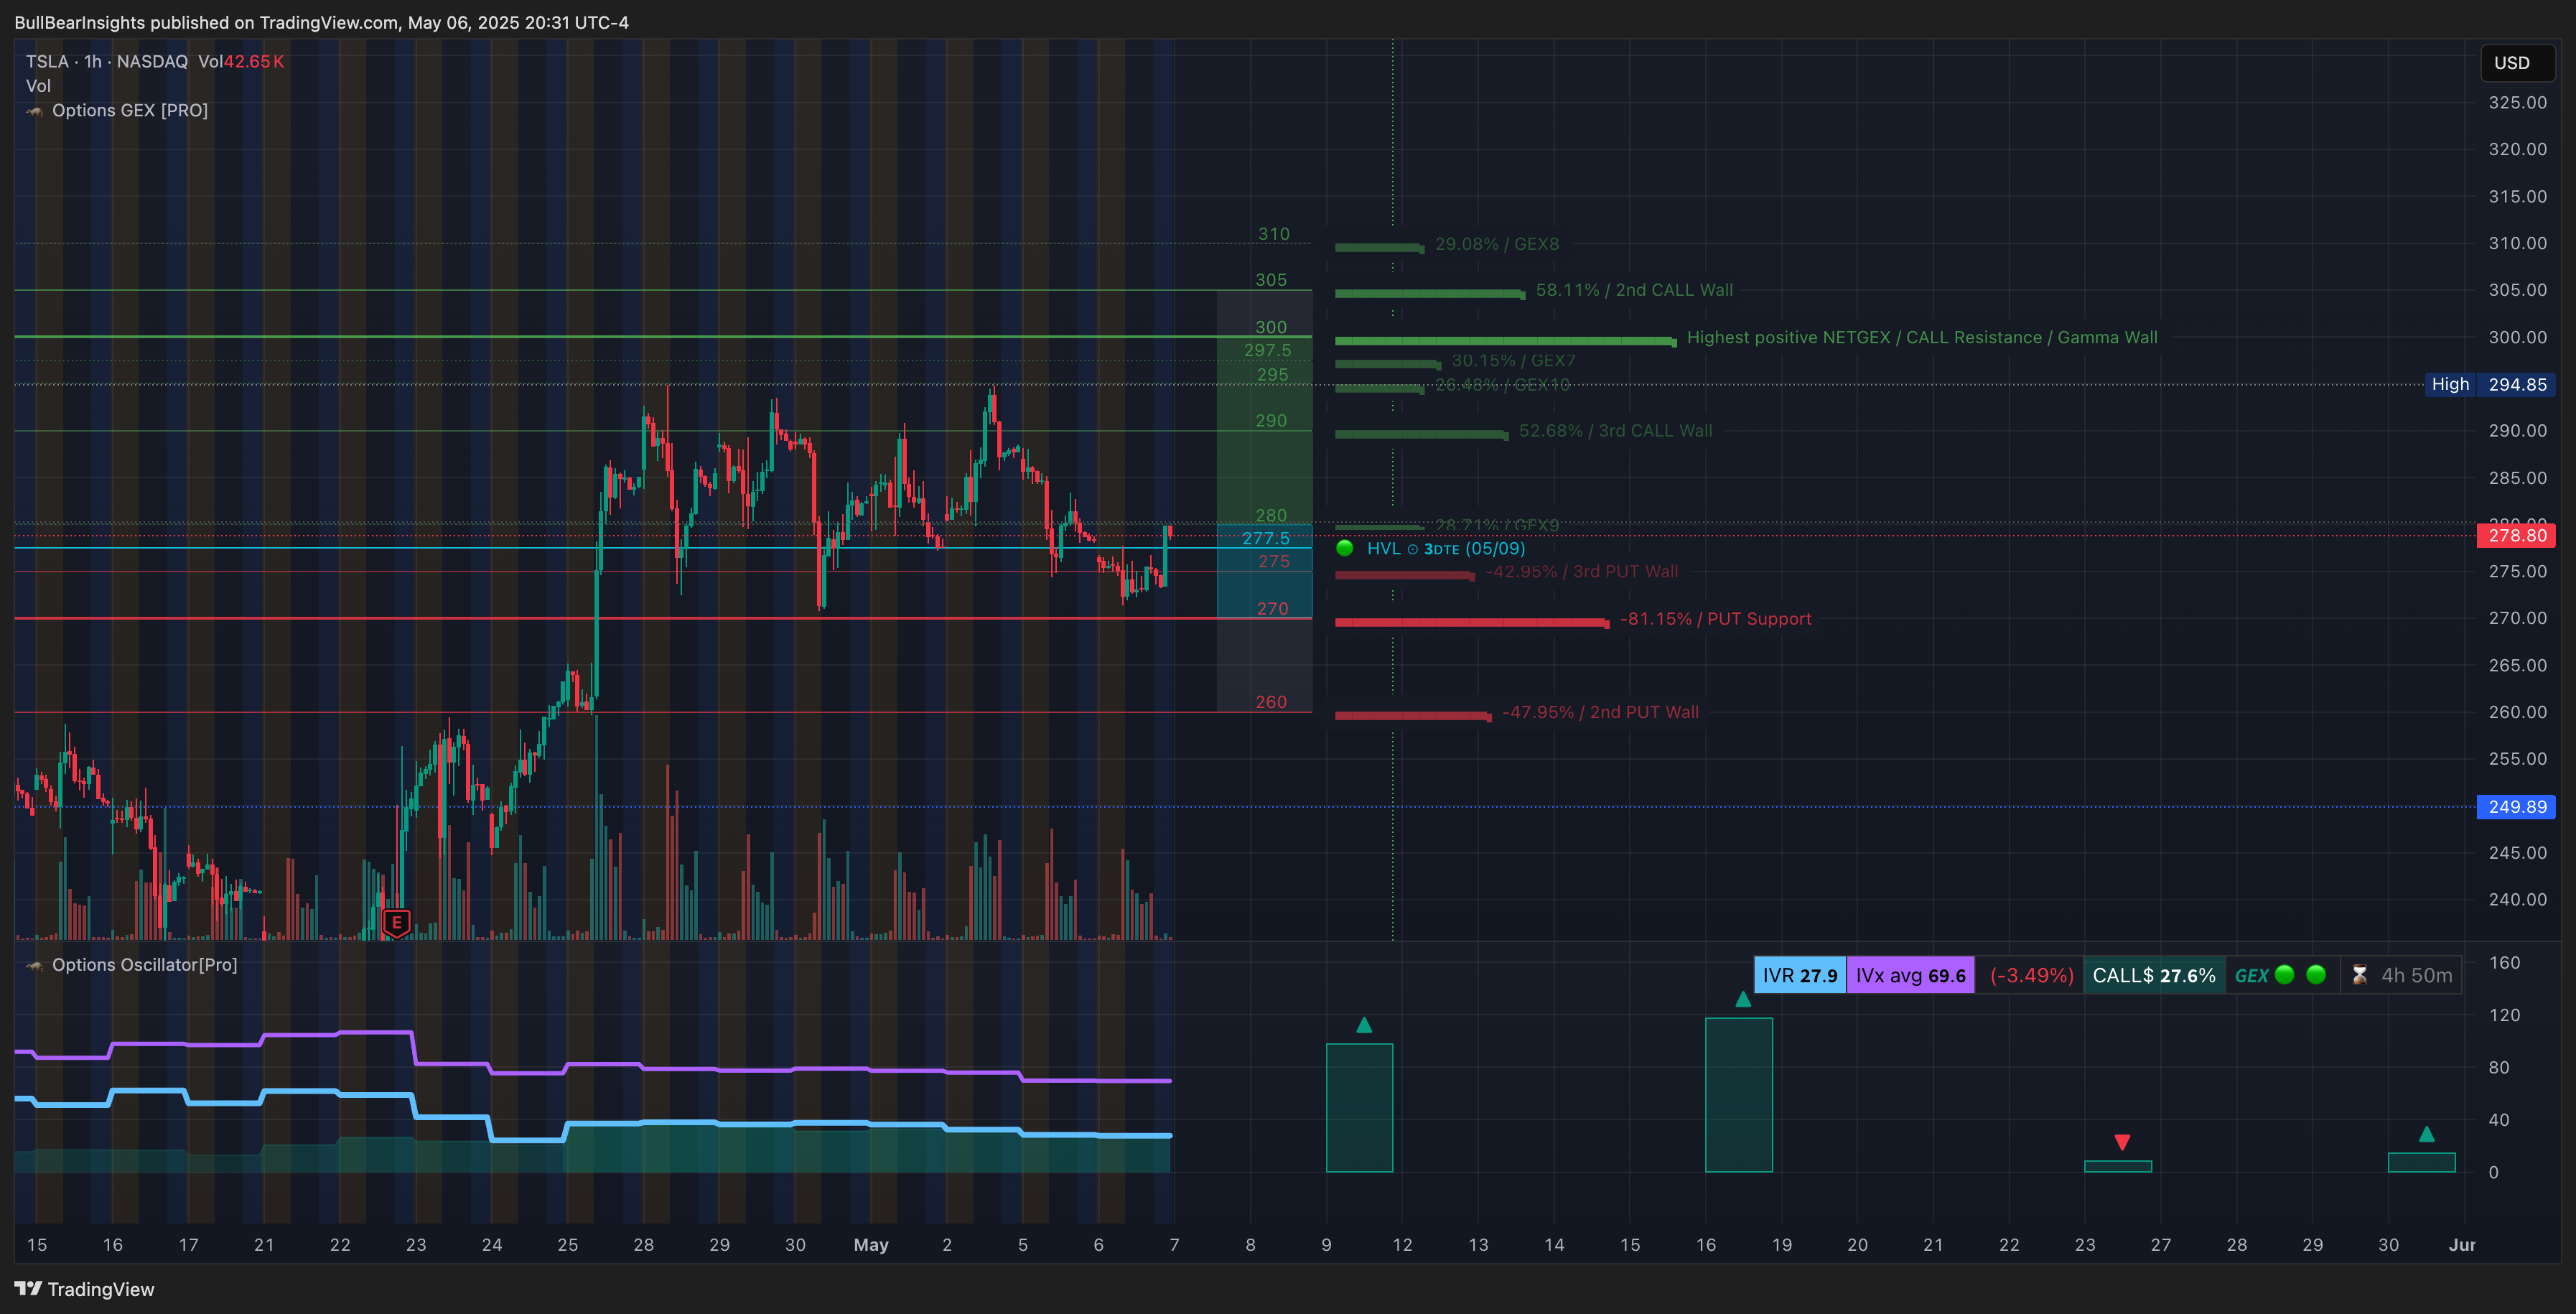Click the '-42.95% / 3rd PUT Wall' label
This screenshot has height=1314, width=2576.
[1581, 572]
